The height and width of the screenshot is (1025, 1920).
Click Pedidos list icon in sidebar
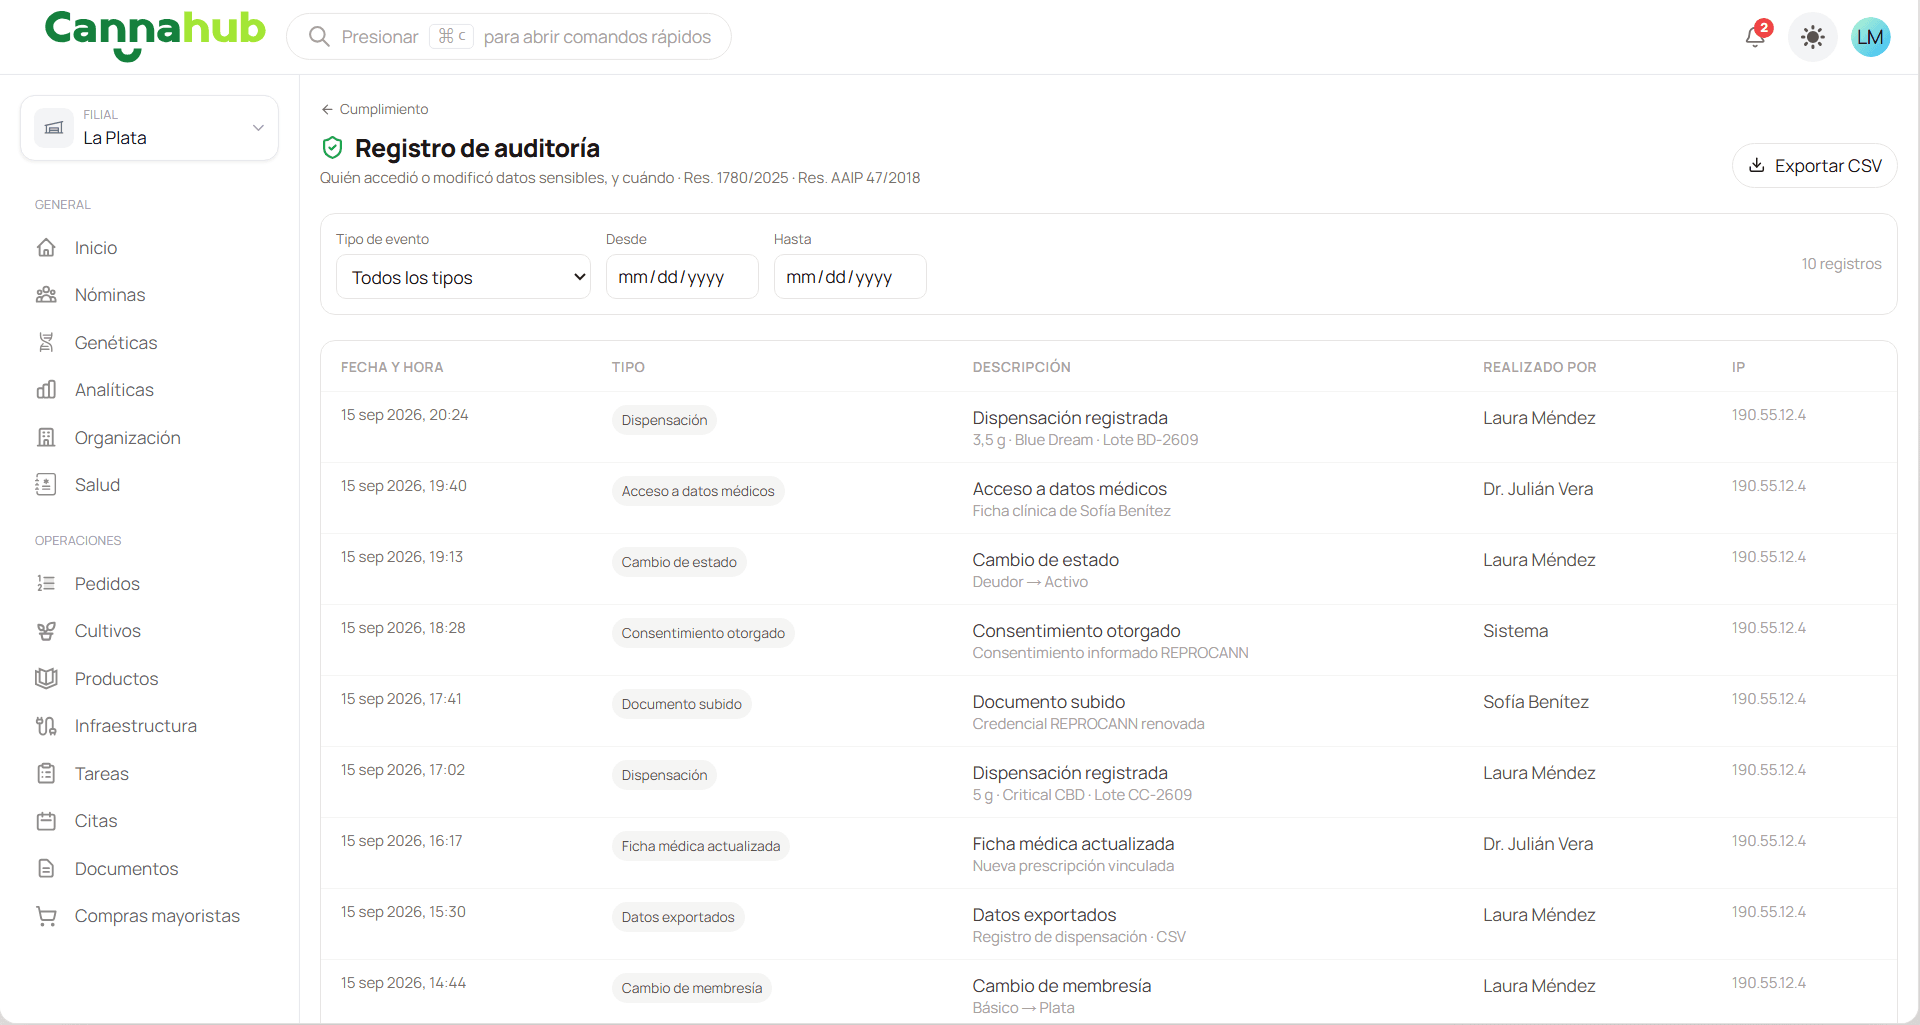click(46, 584)
